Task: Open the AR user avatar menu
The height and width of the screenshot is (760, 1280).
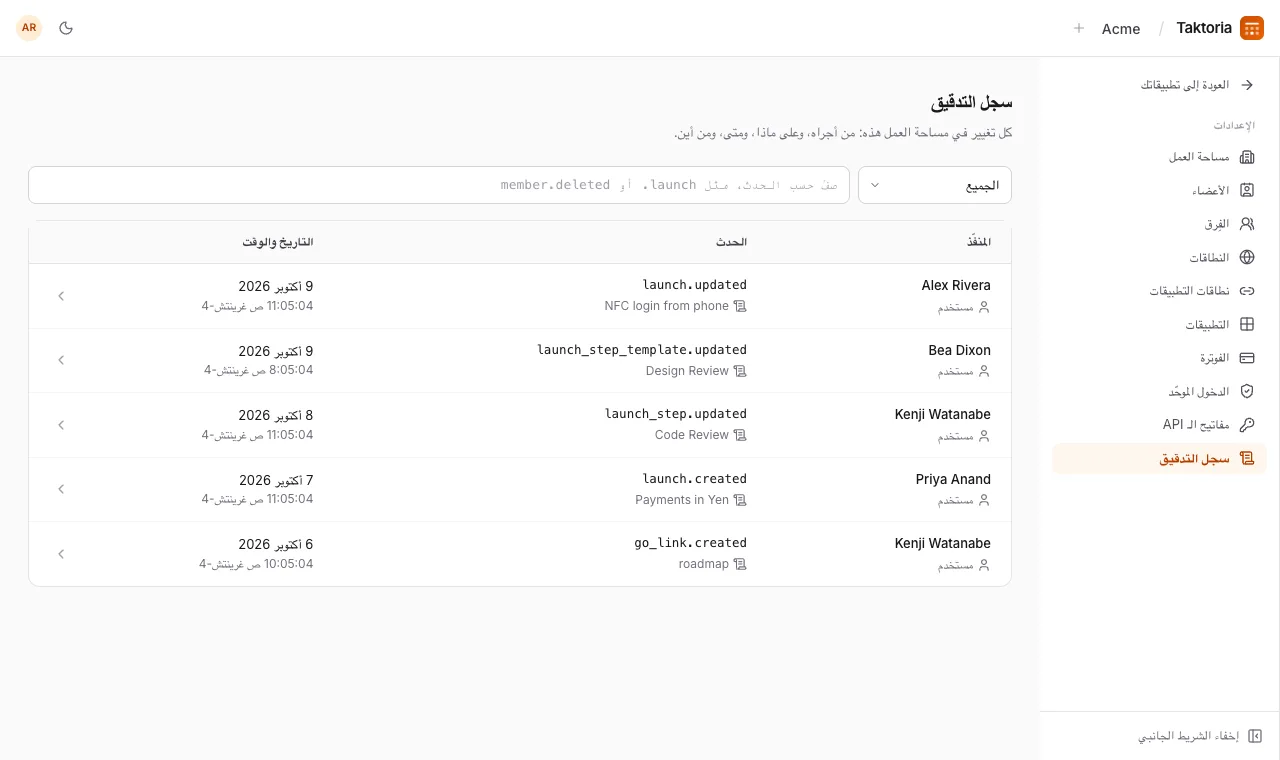Action: pyautogui.click(x=29, y=28)
